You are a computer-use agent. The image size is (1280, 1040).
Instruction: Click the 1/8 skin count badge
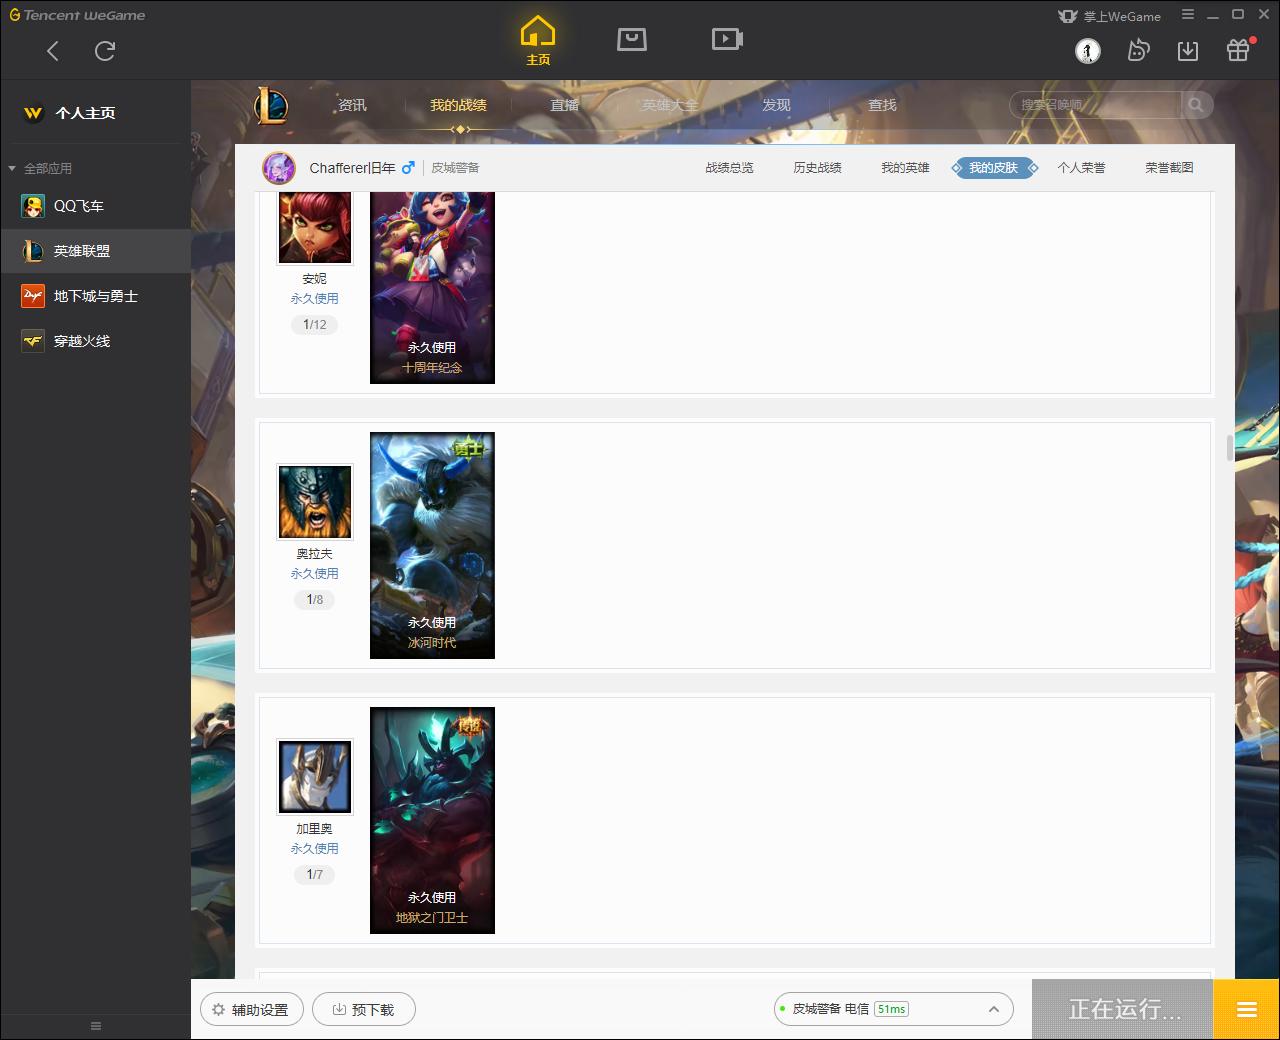click(x=315, y=600)
